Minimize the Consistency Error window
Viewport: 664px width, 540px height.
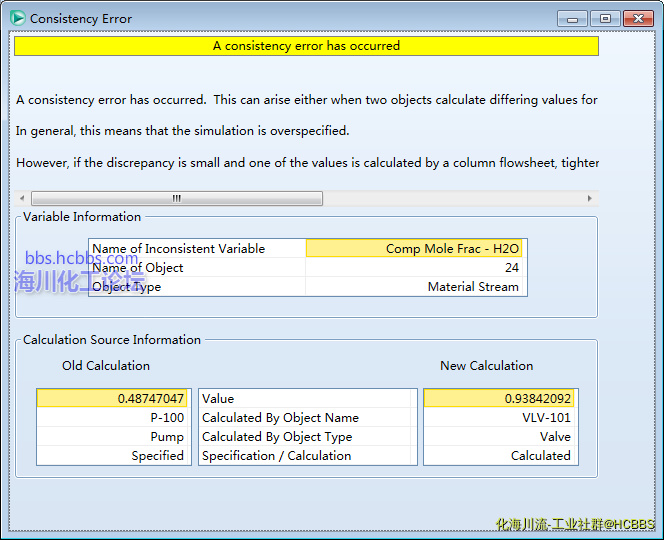tap(573, 18)
